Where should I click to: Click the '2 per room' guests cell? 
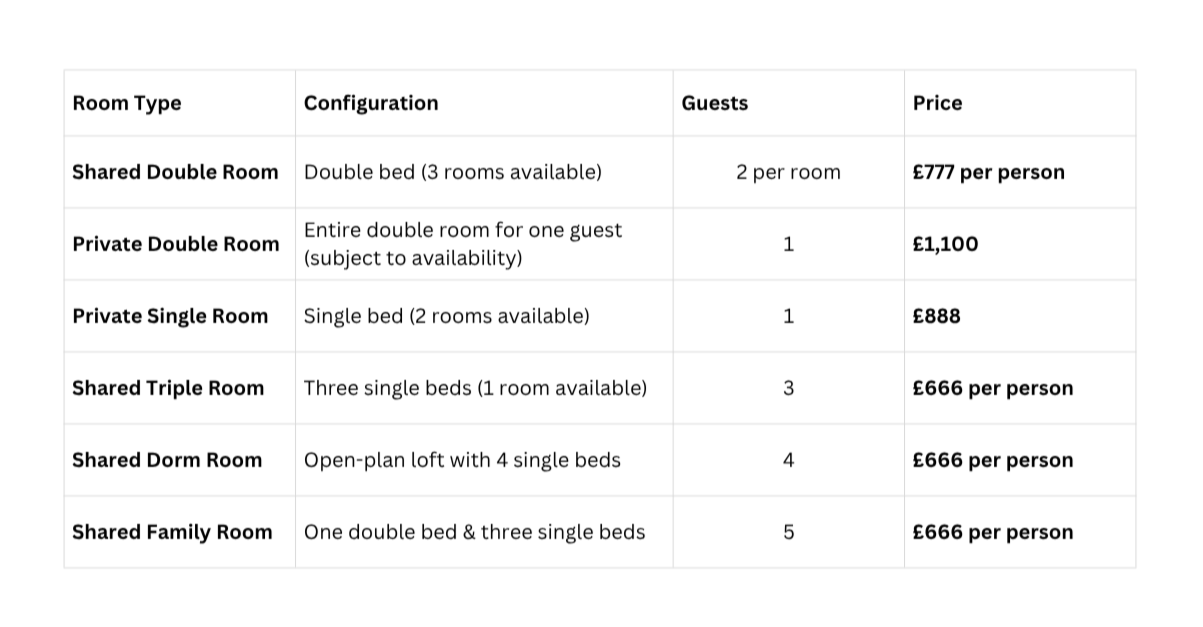pyautogui.click(x=789, y=172)
